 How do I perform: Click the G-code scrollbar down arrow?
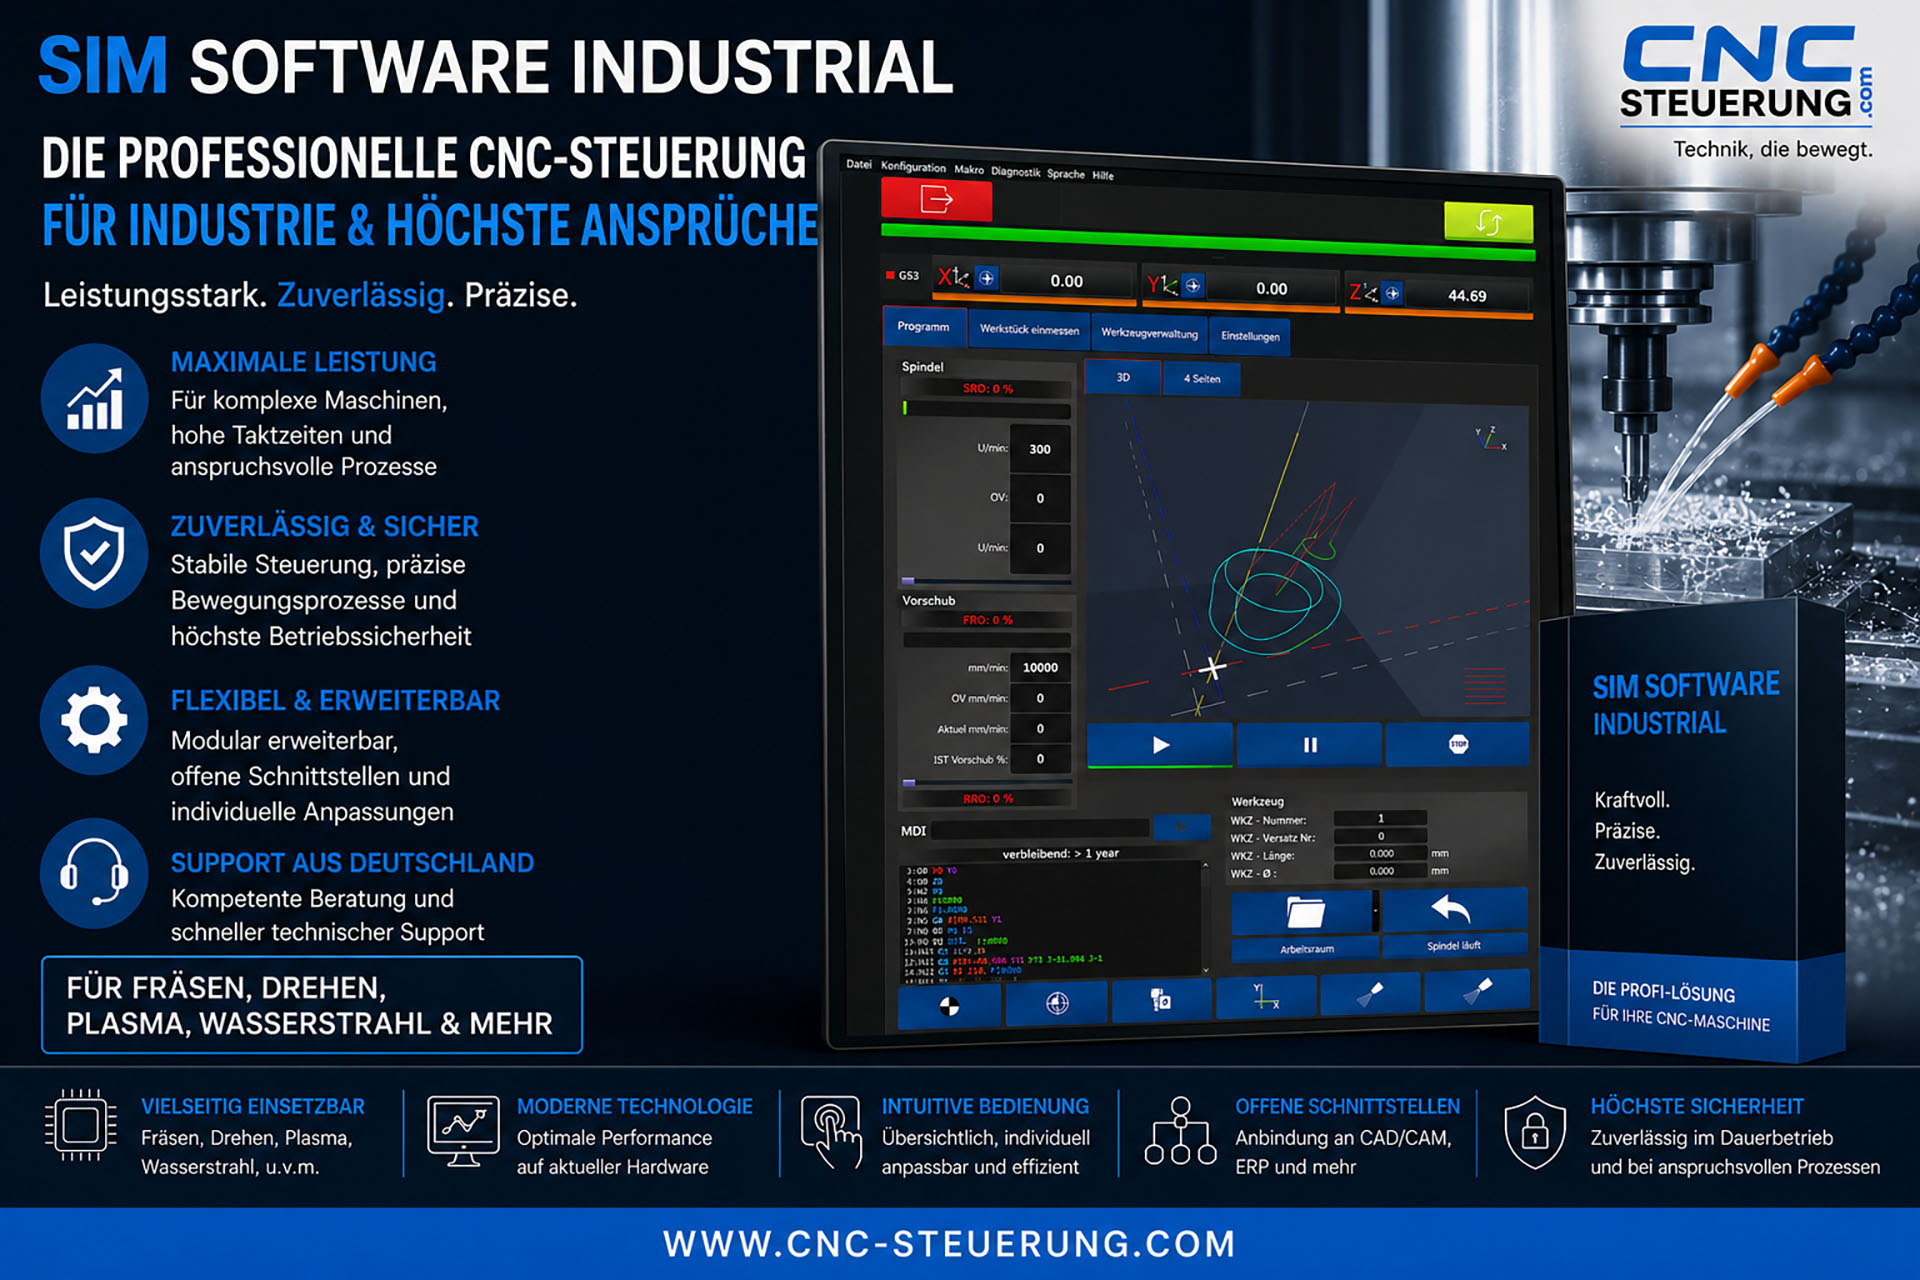coord(1205,969)
